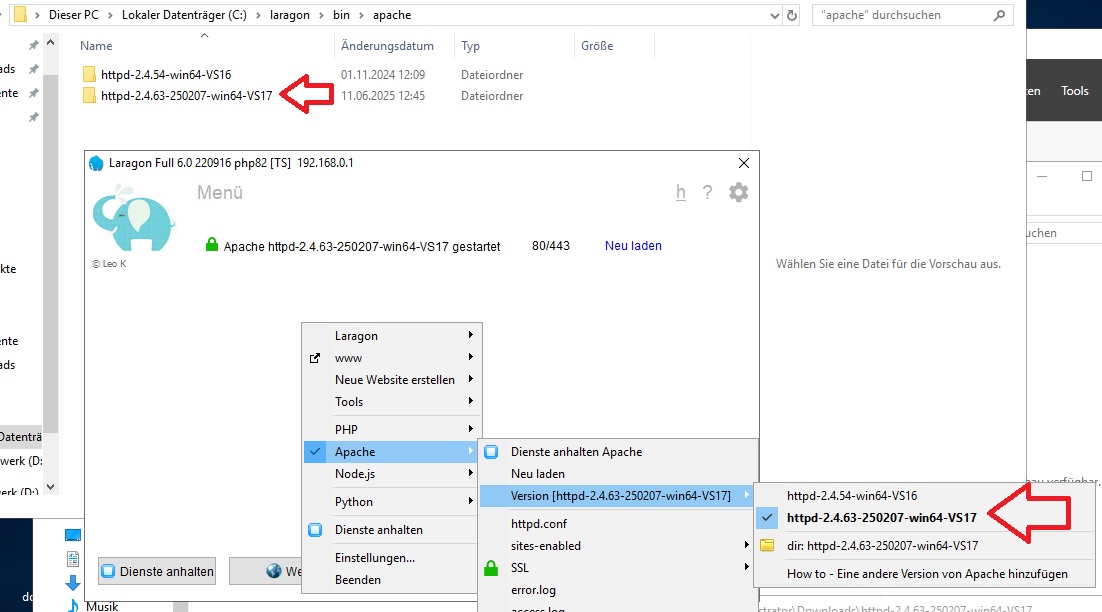1102x612 pixels.
Task: Click How to add another Apache version
Action: tap(927, 574)
